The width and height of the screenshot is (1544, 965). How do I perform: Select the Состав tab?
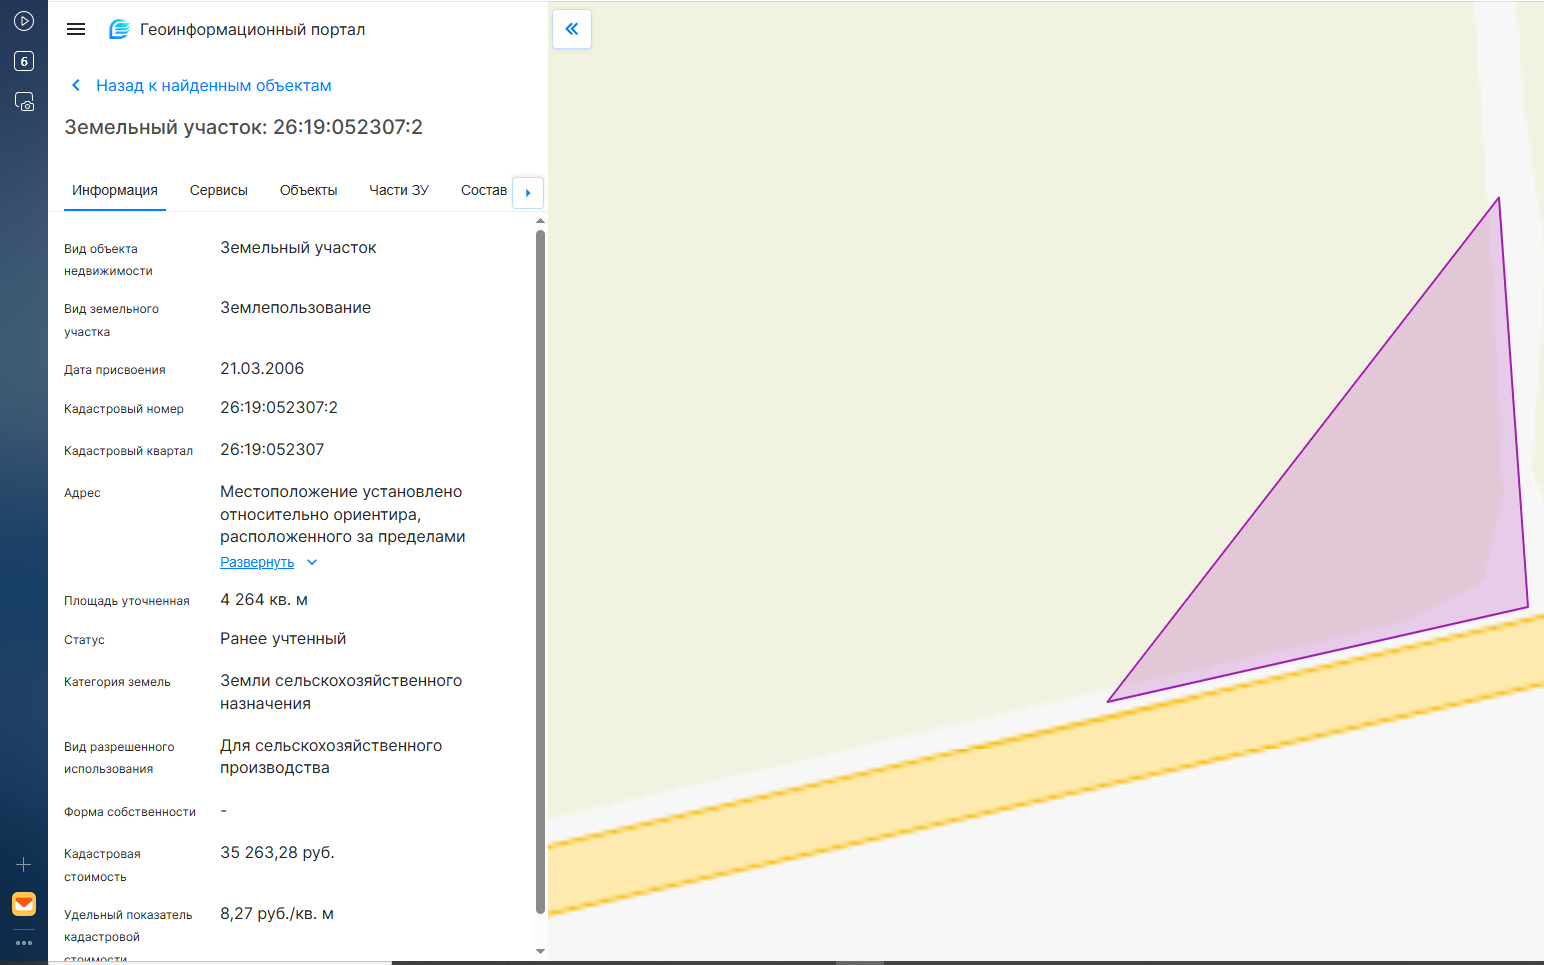tap(484, 190)
